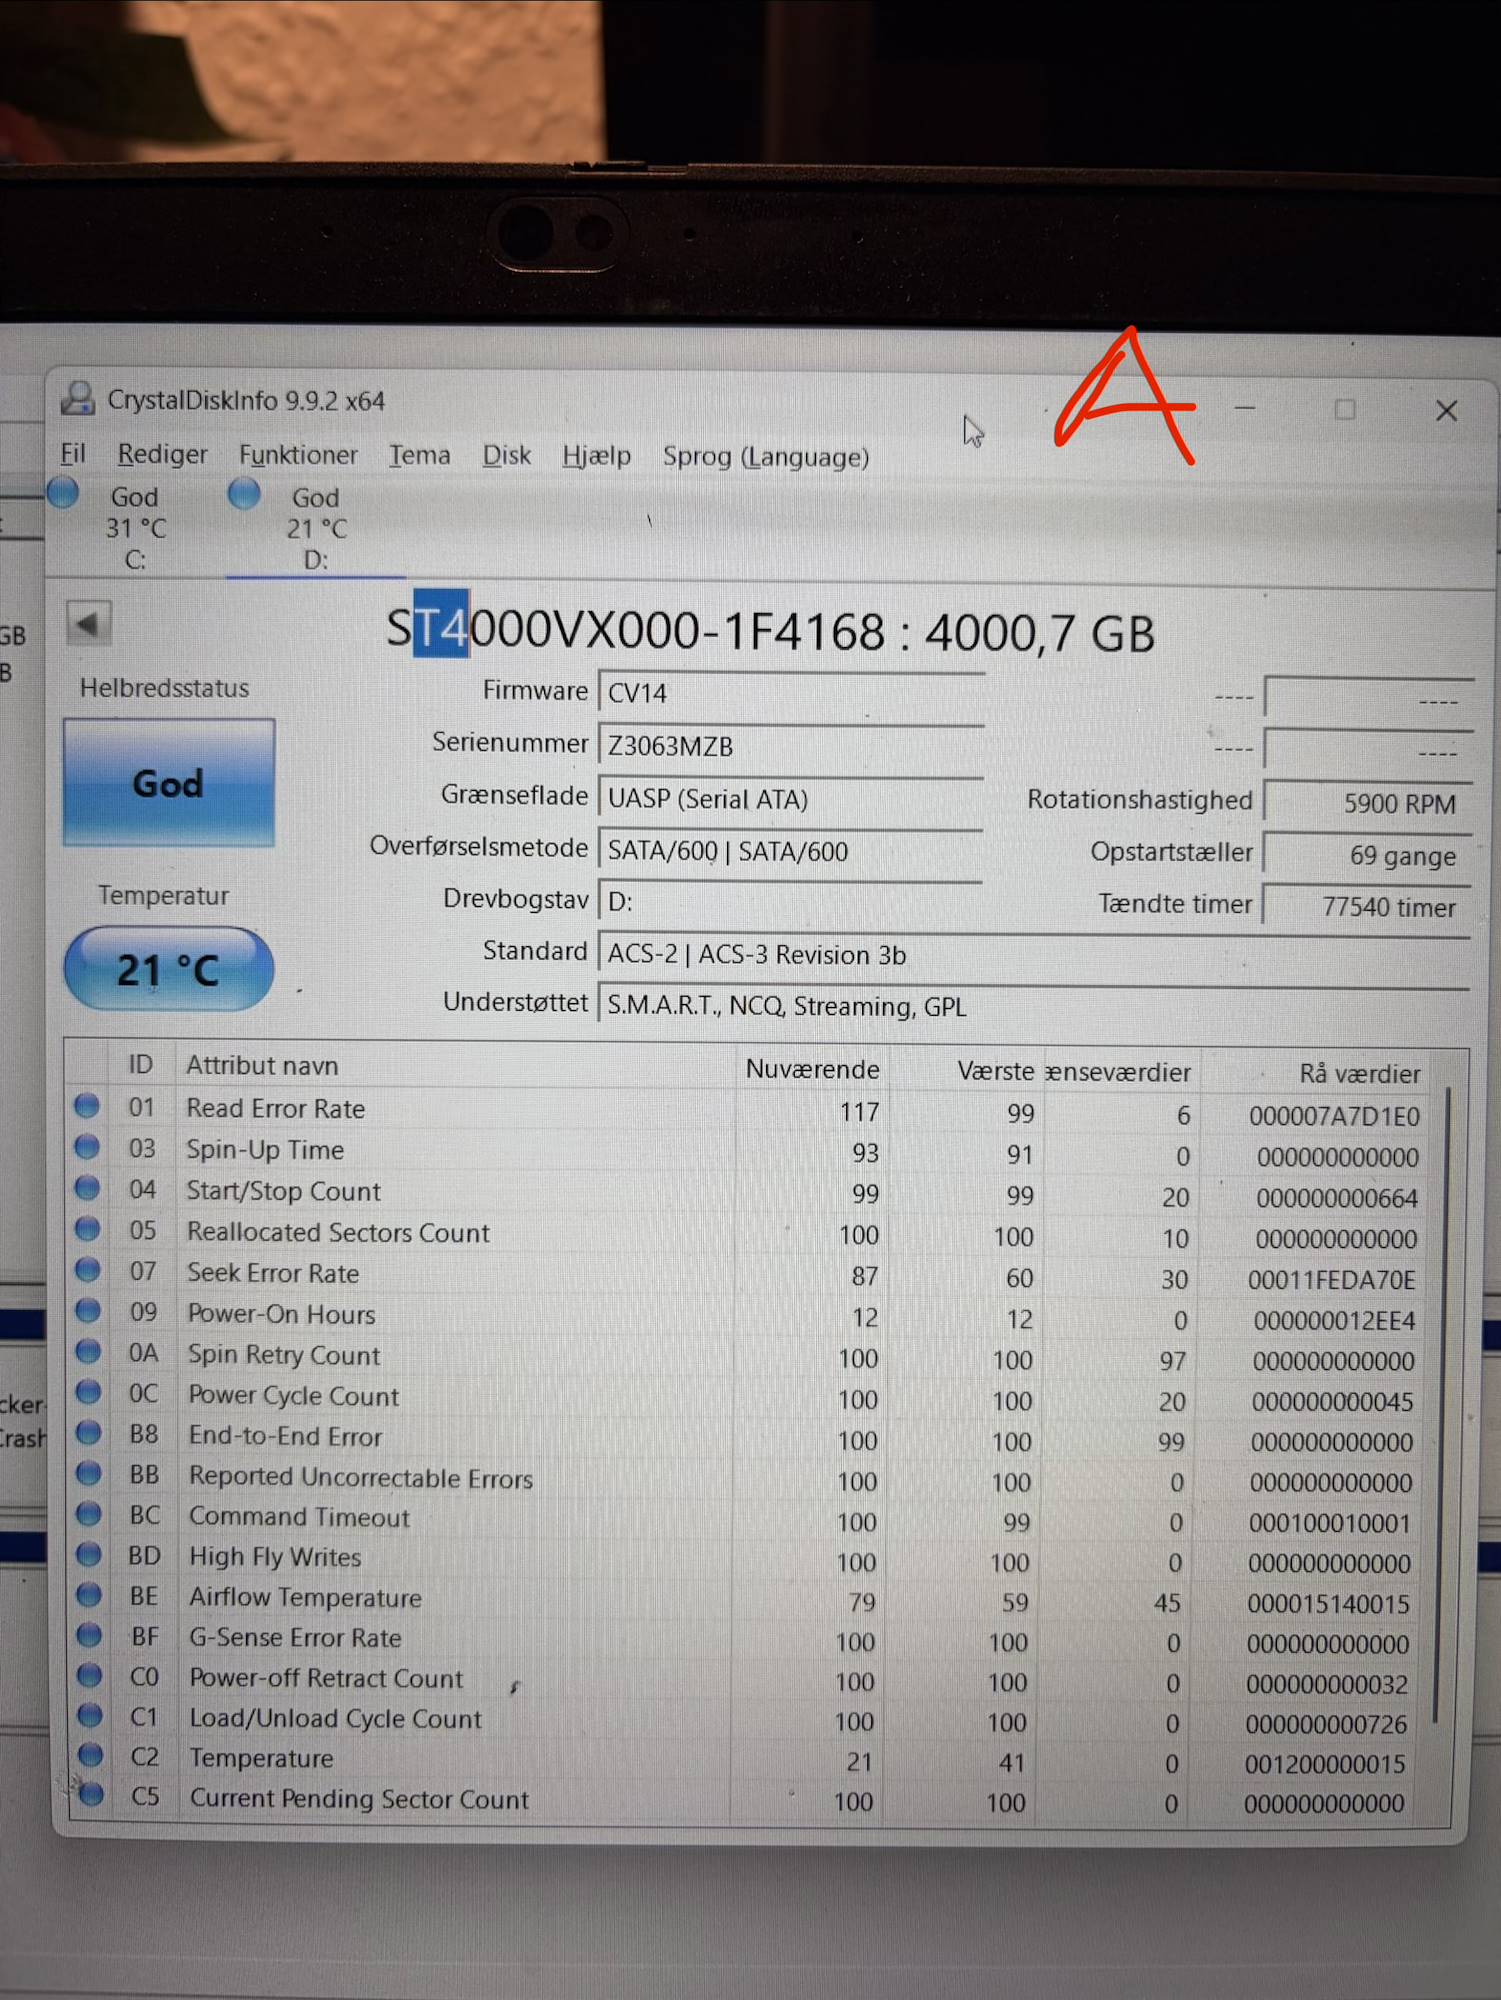1501x2000 pixels.
Task: Click the God health status button
Action: pyautogui.click(x=168, y=783)
